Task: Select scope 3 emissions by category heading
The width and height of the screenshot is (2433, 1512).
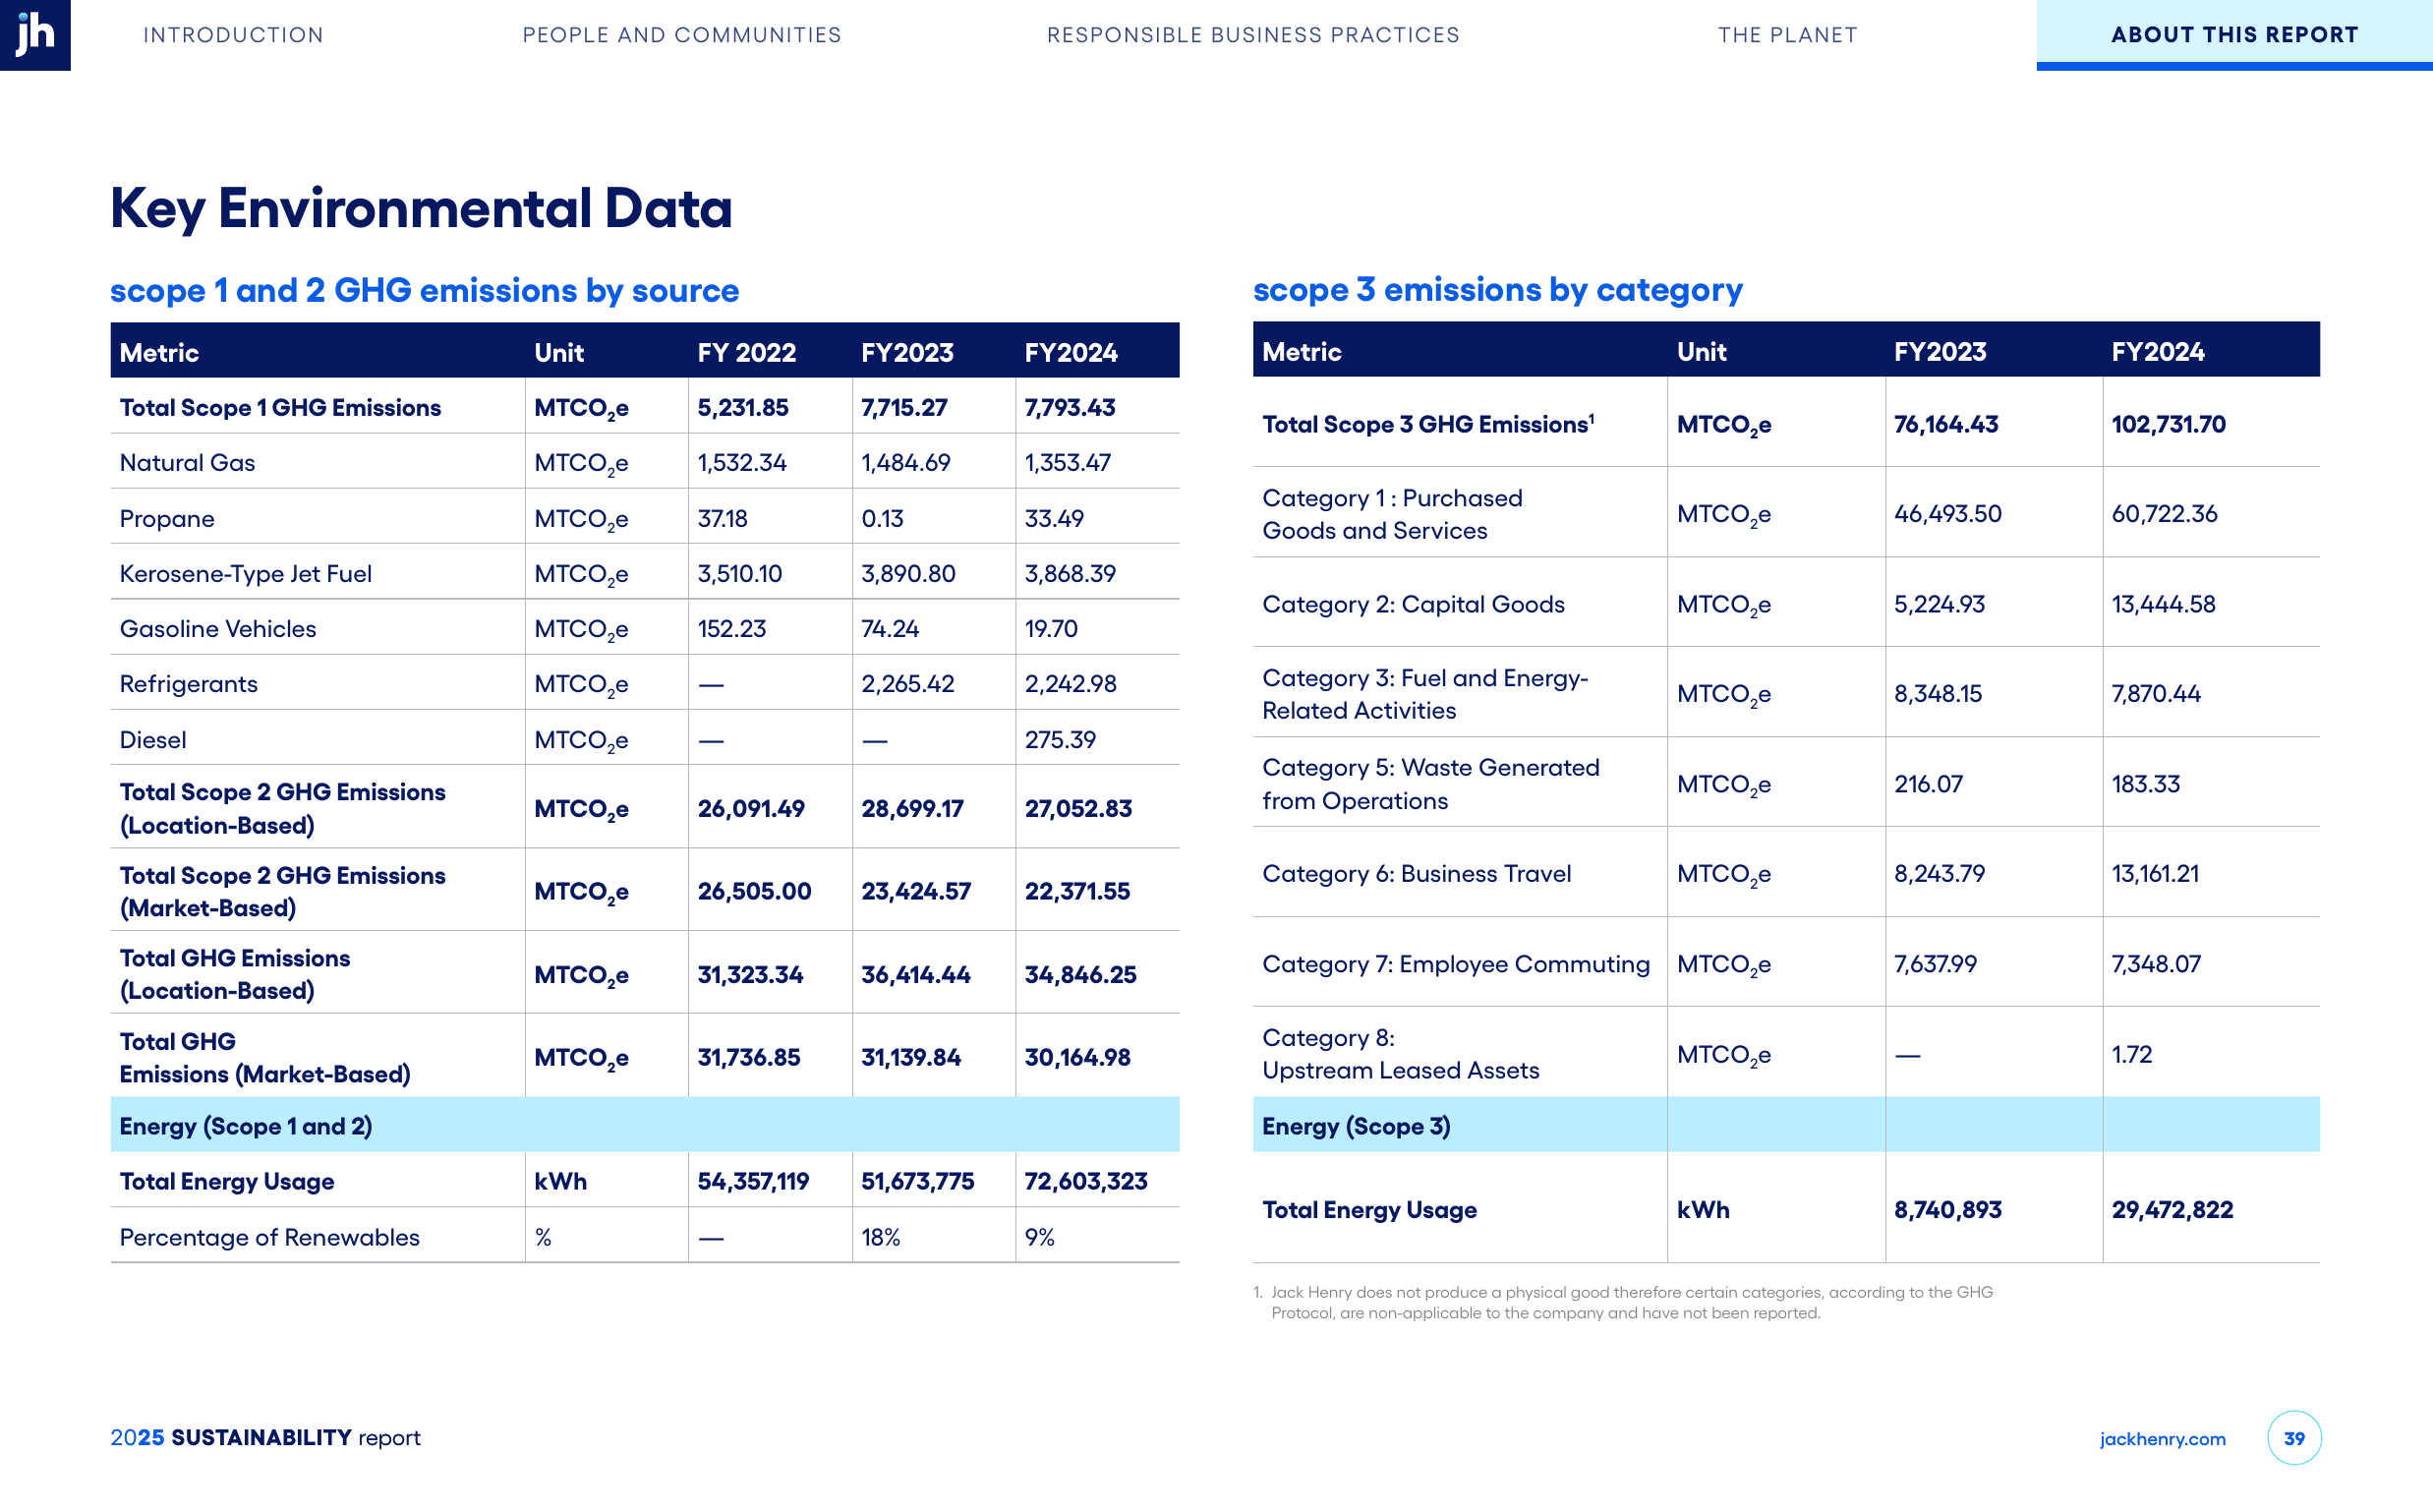Action: (x=1497, y=289)
